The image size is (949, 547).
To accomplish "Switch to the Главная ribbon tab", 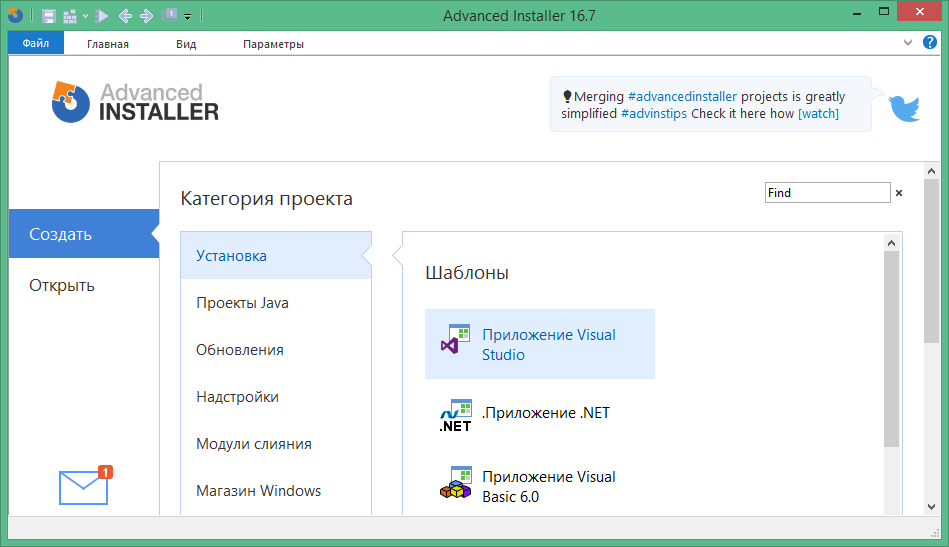I will pyautogui.click(x=107, y=44).
